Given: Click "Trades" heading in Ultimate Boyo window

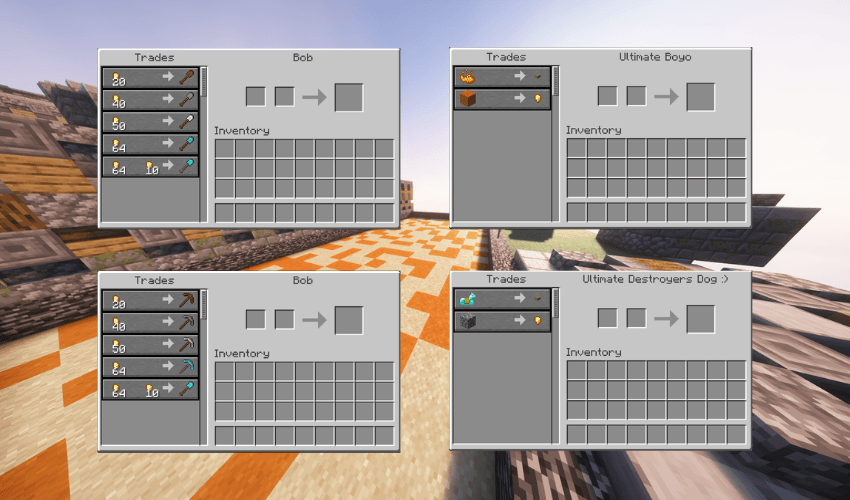Looking at the screenshot, I should pos(506,57).
